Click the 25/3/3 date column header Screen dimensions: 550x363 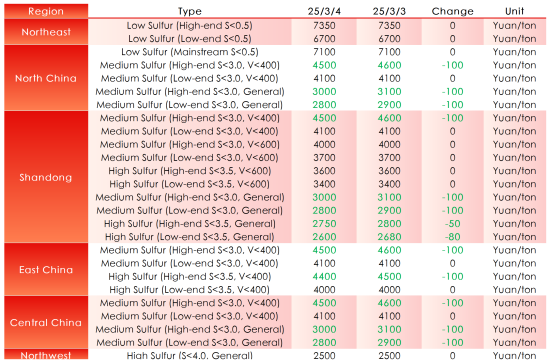389,11
